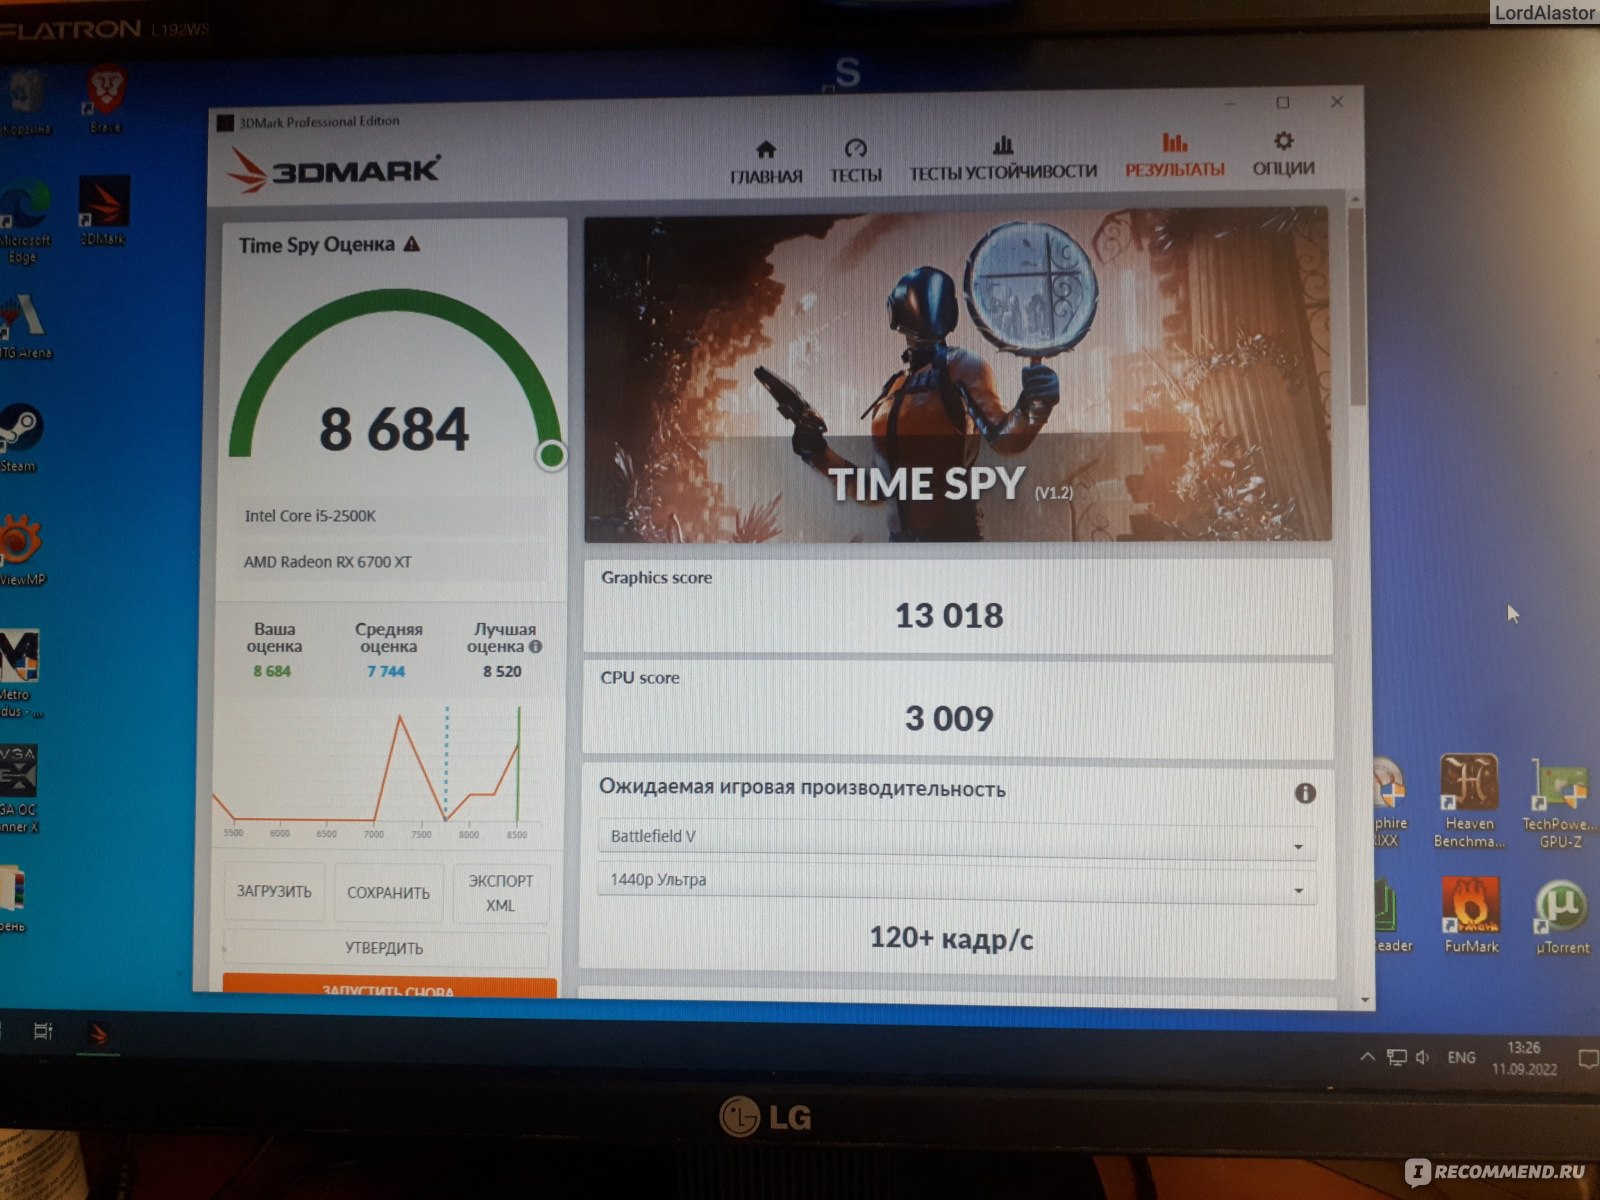Click the AMD Radeon RX 6700 XT label
The height and width of the screenshot is (1200, 1600).
(x=327, y=562)
